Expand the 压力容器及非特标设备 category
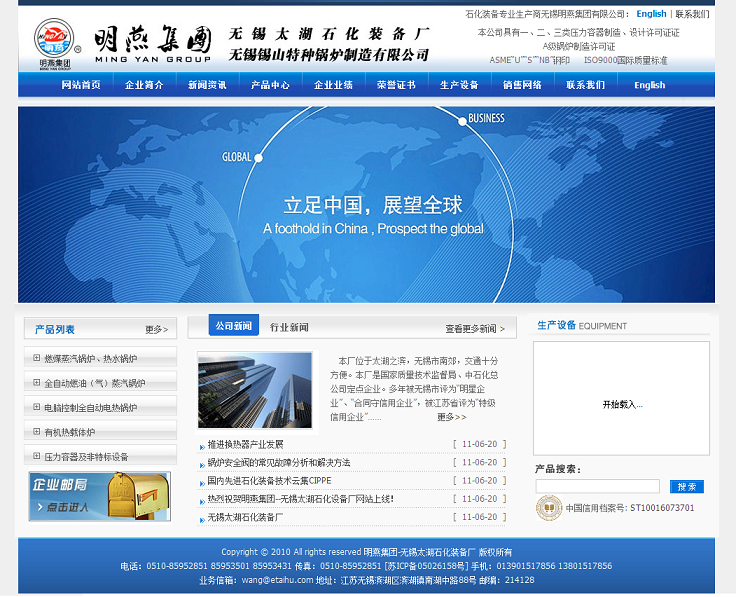This screenshot has height=597, width=736. 37,456
